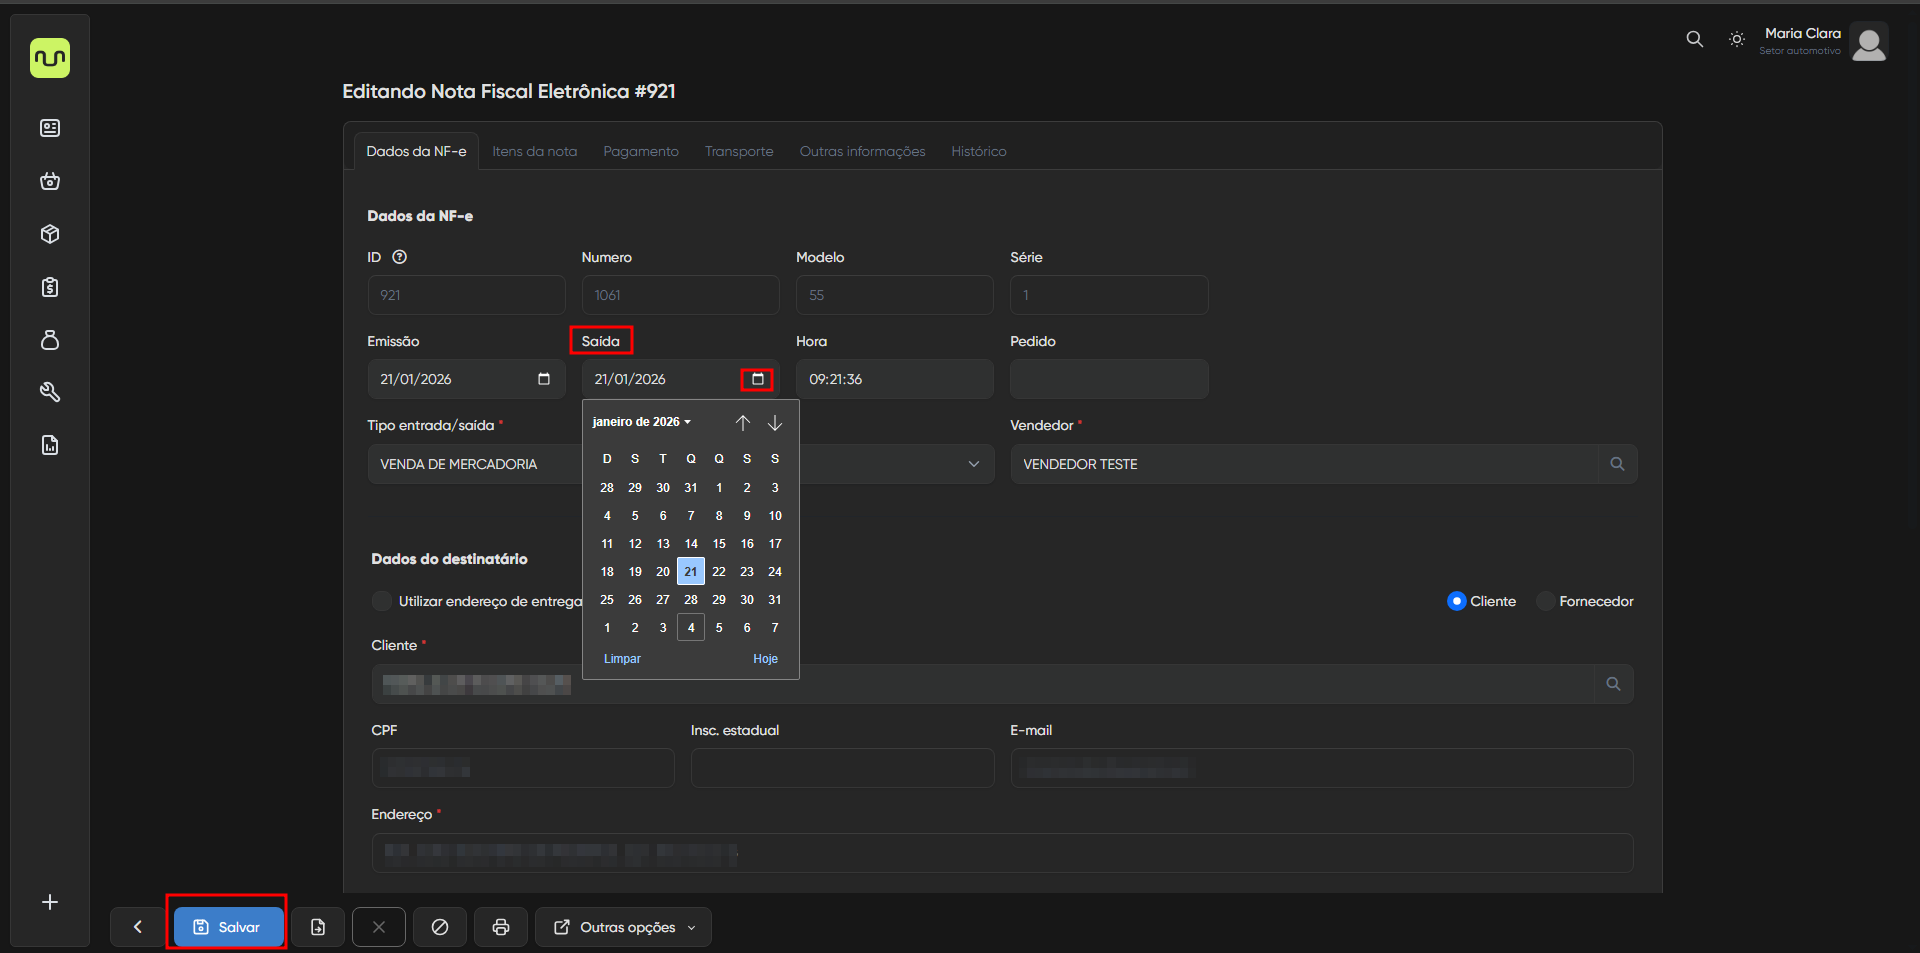
Task: Enable Utilizar endereço de entrega option
Action: (x=382, y=601)
